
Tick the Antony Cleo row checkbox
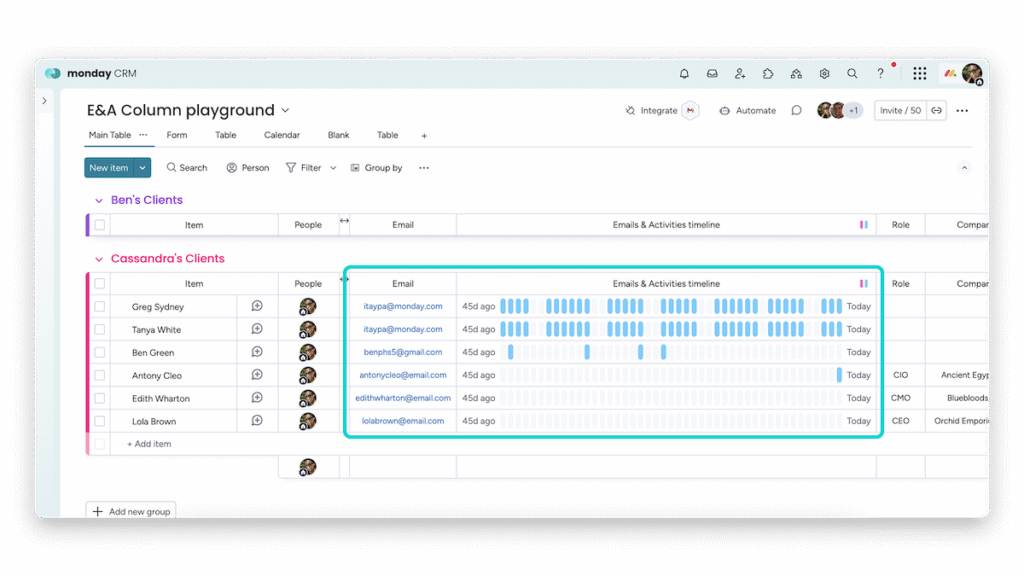(x=99, y=375)
